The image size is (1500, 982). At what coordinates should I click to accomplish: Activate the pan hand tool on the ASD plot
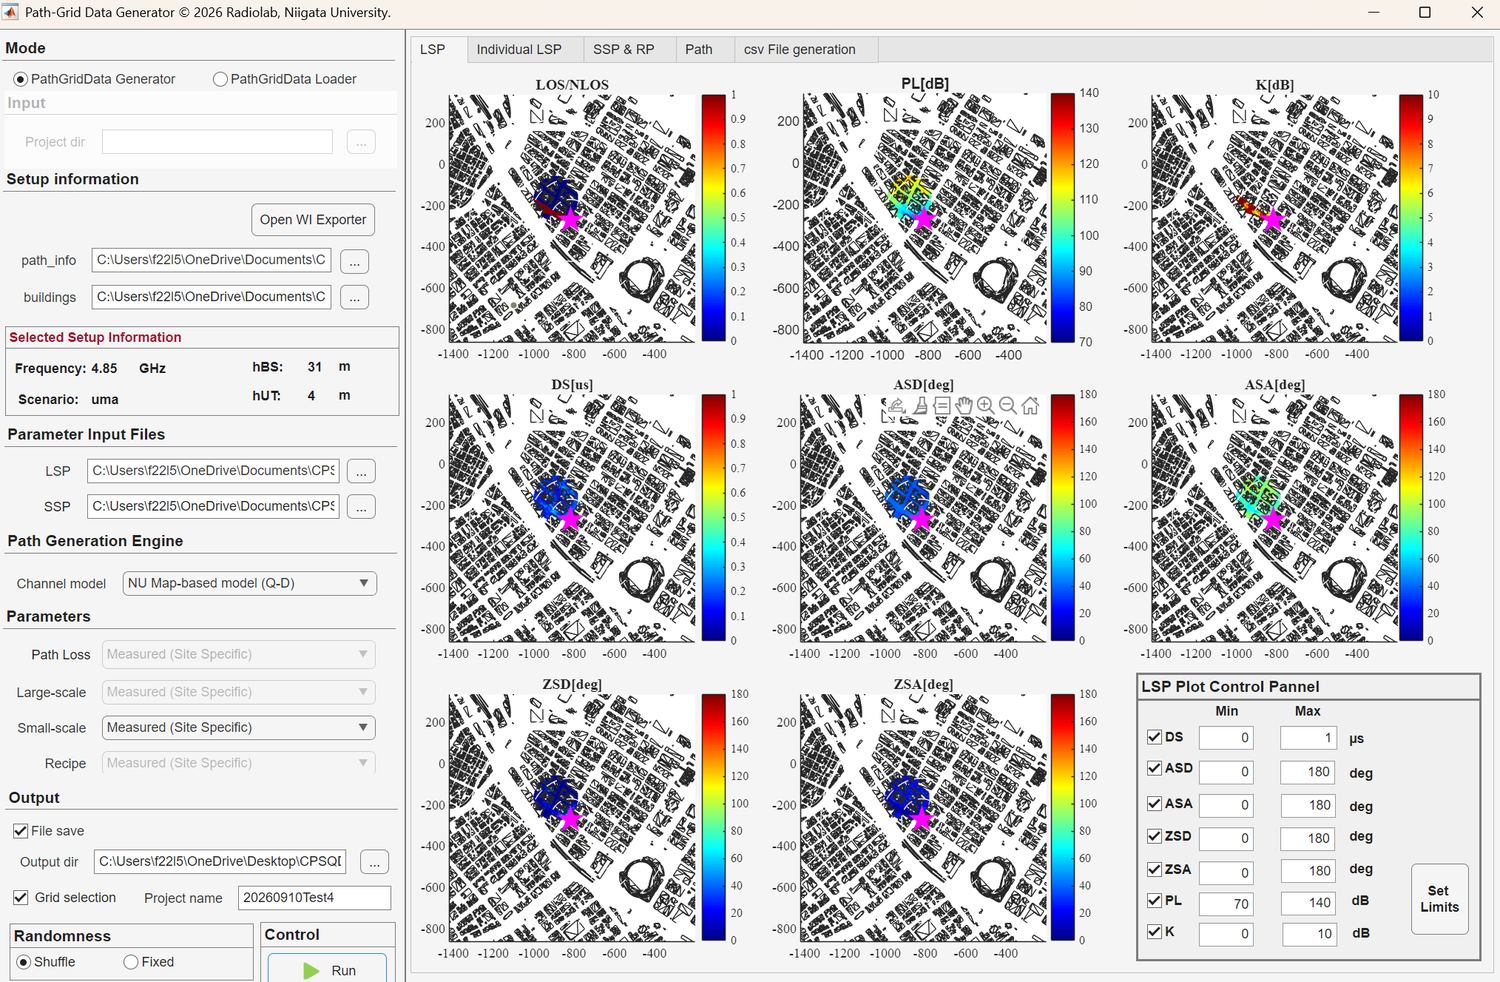(964, 405)
